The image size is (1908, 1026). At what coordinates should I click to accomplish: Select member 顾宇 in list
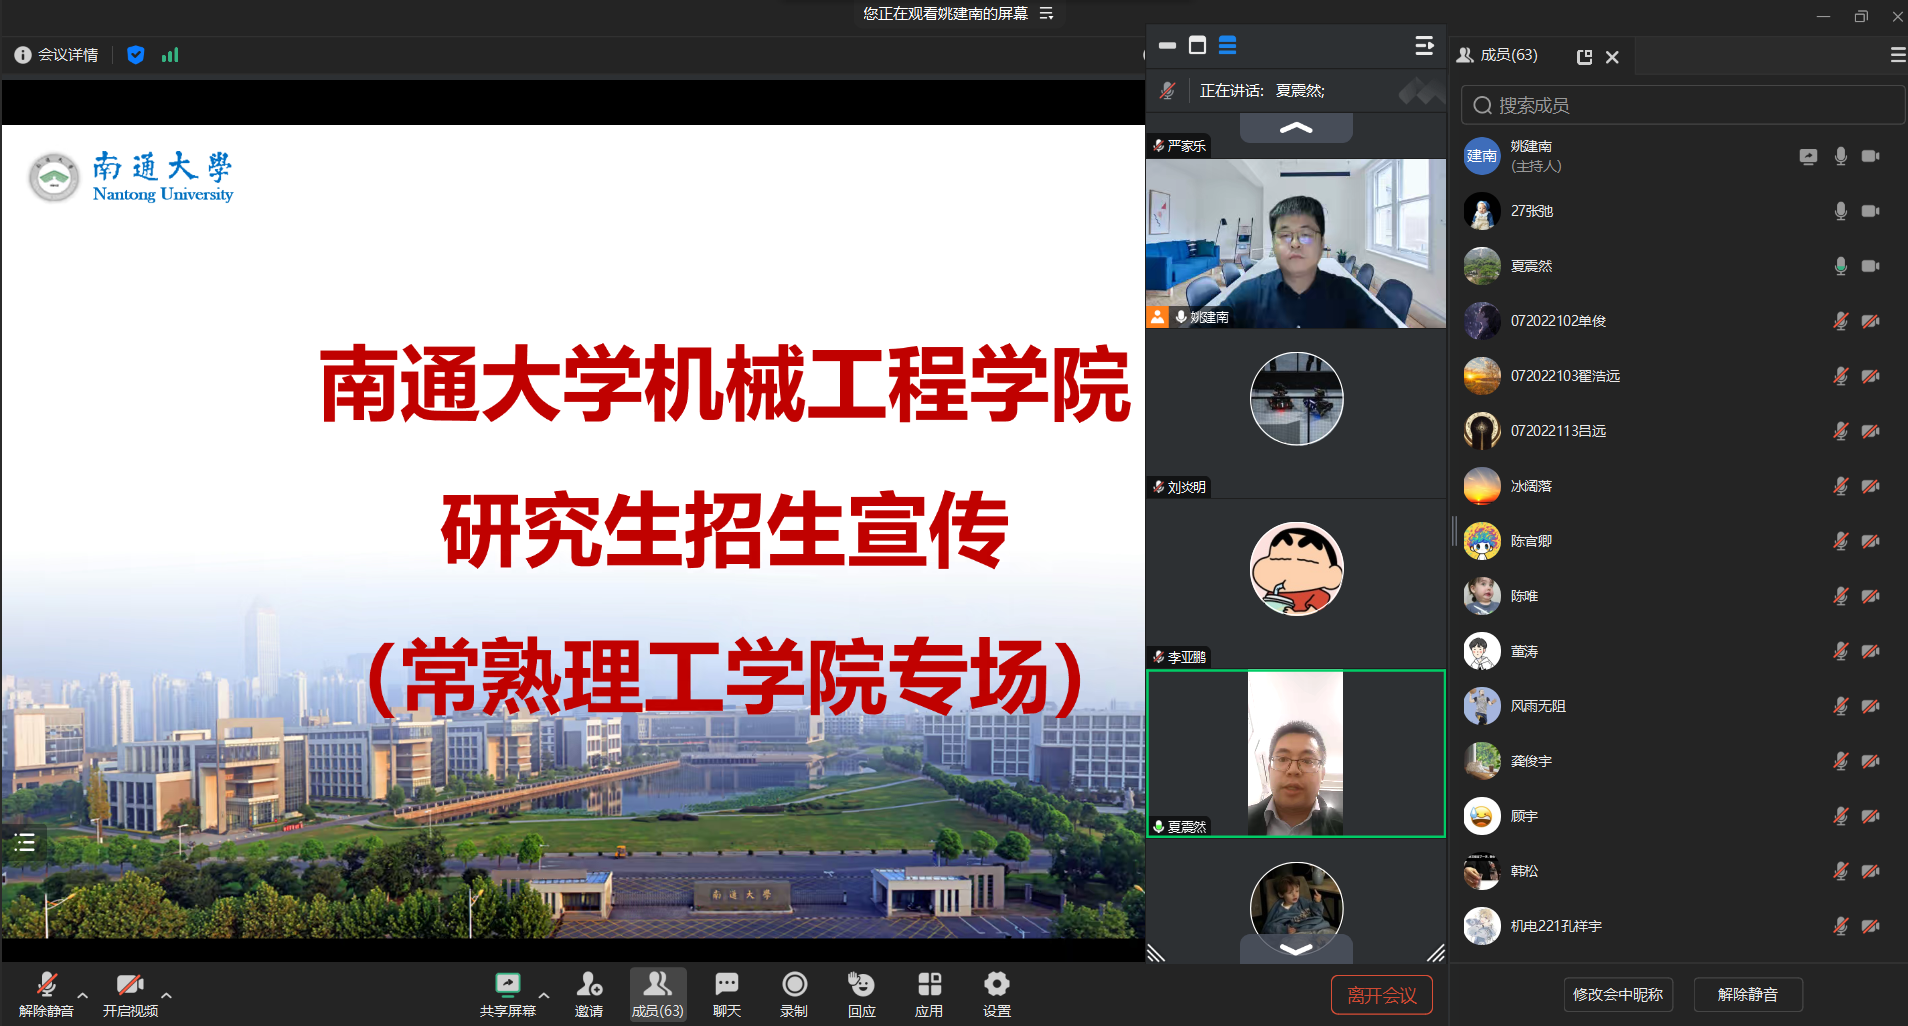coord(1680,816)
